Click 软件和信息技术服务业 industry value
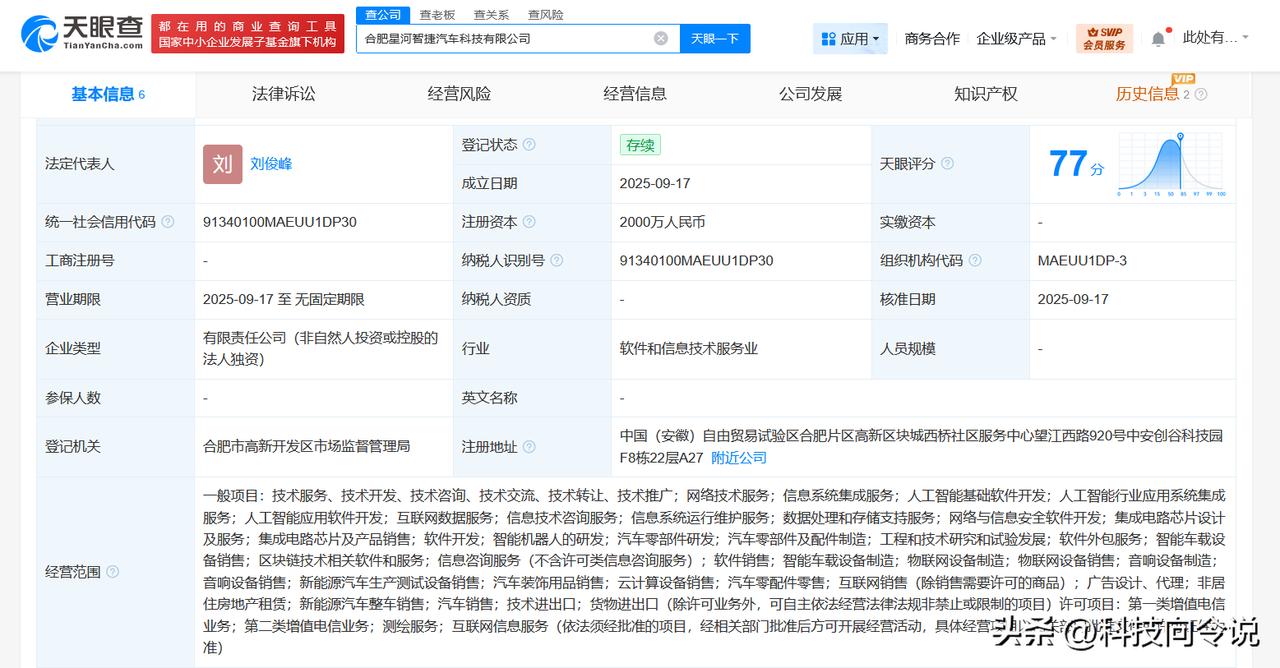1280x668 pixels. pyautogui.click(x=689, y=348)
